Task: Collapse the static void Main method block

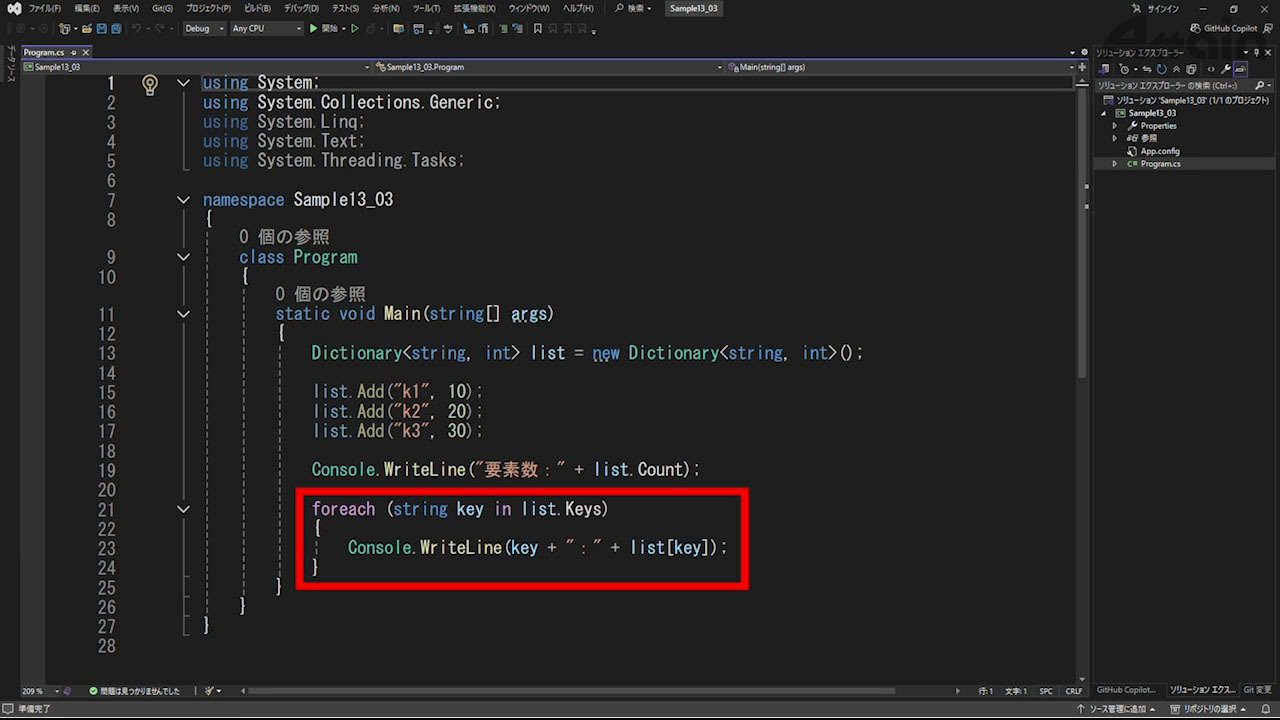Action: tap(183, 314)
